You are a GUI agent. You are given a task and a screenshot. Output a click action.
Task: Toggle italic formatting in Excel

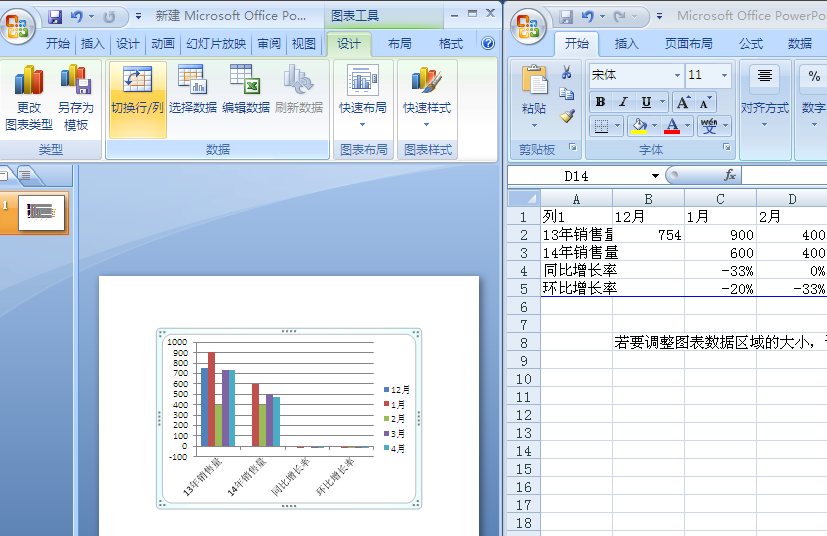[x=623, y=102]
